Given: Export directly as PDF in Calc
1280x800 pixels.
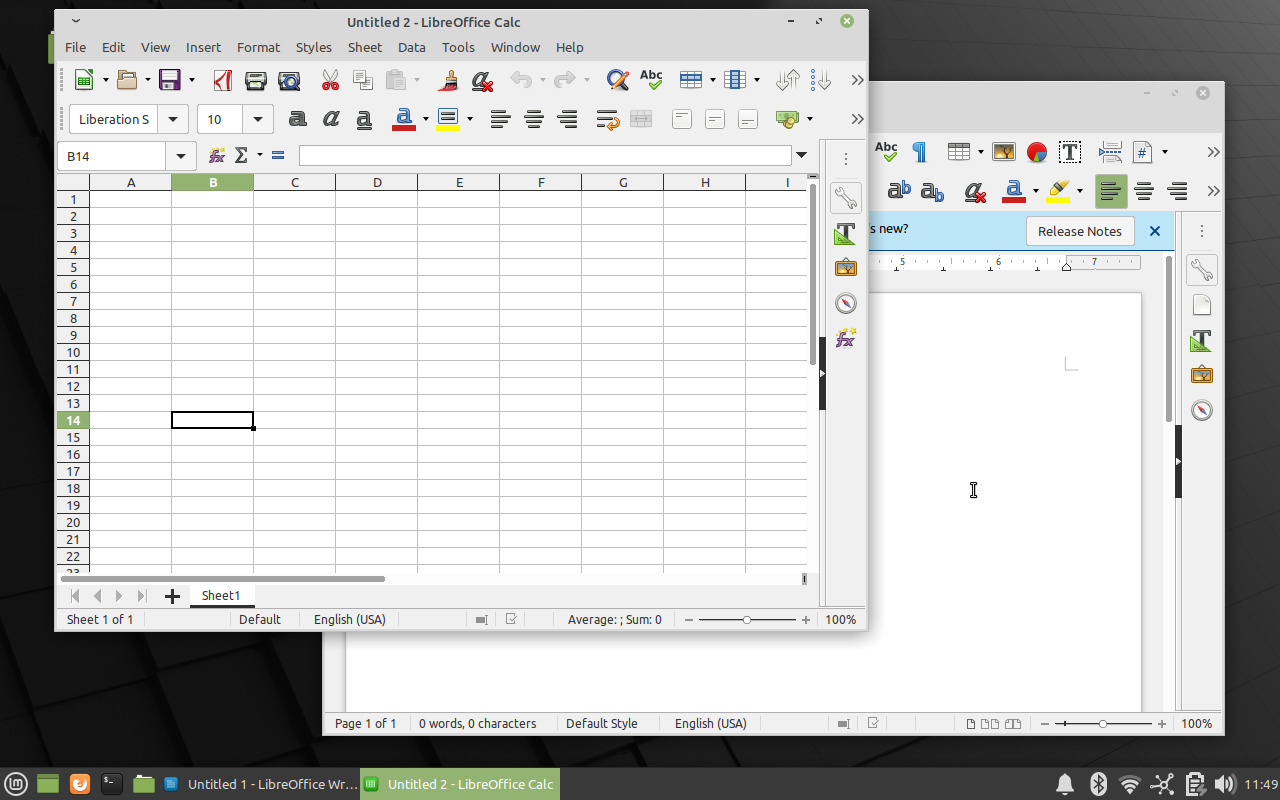Looking at the screenshot, I should coord(222,80).
